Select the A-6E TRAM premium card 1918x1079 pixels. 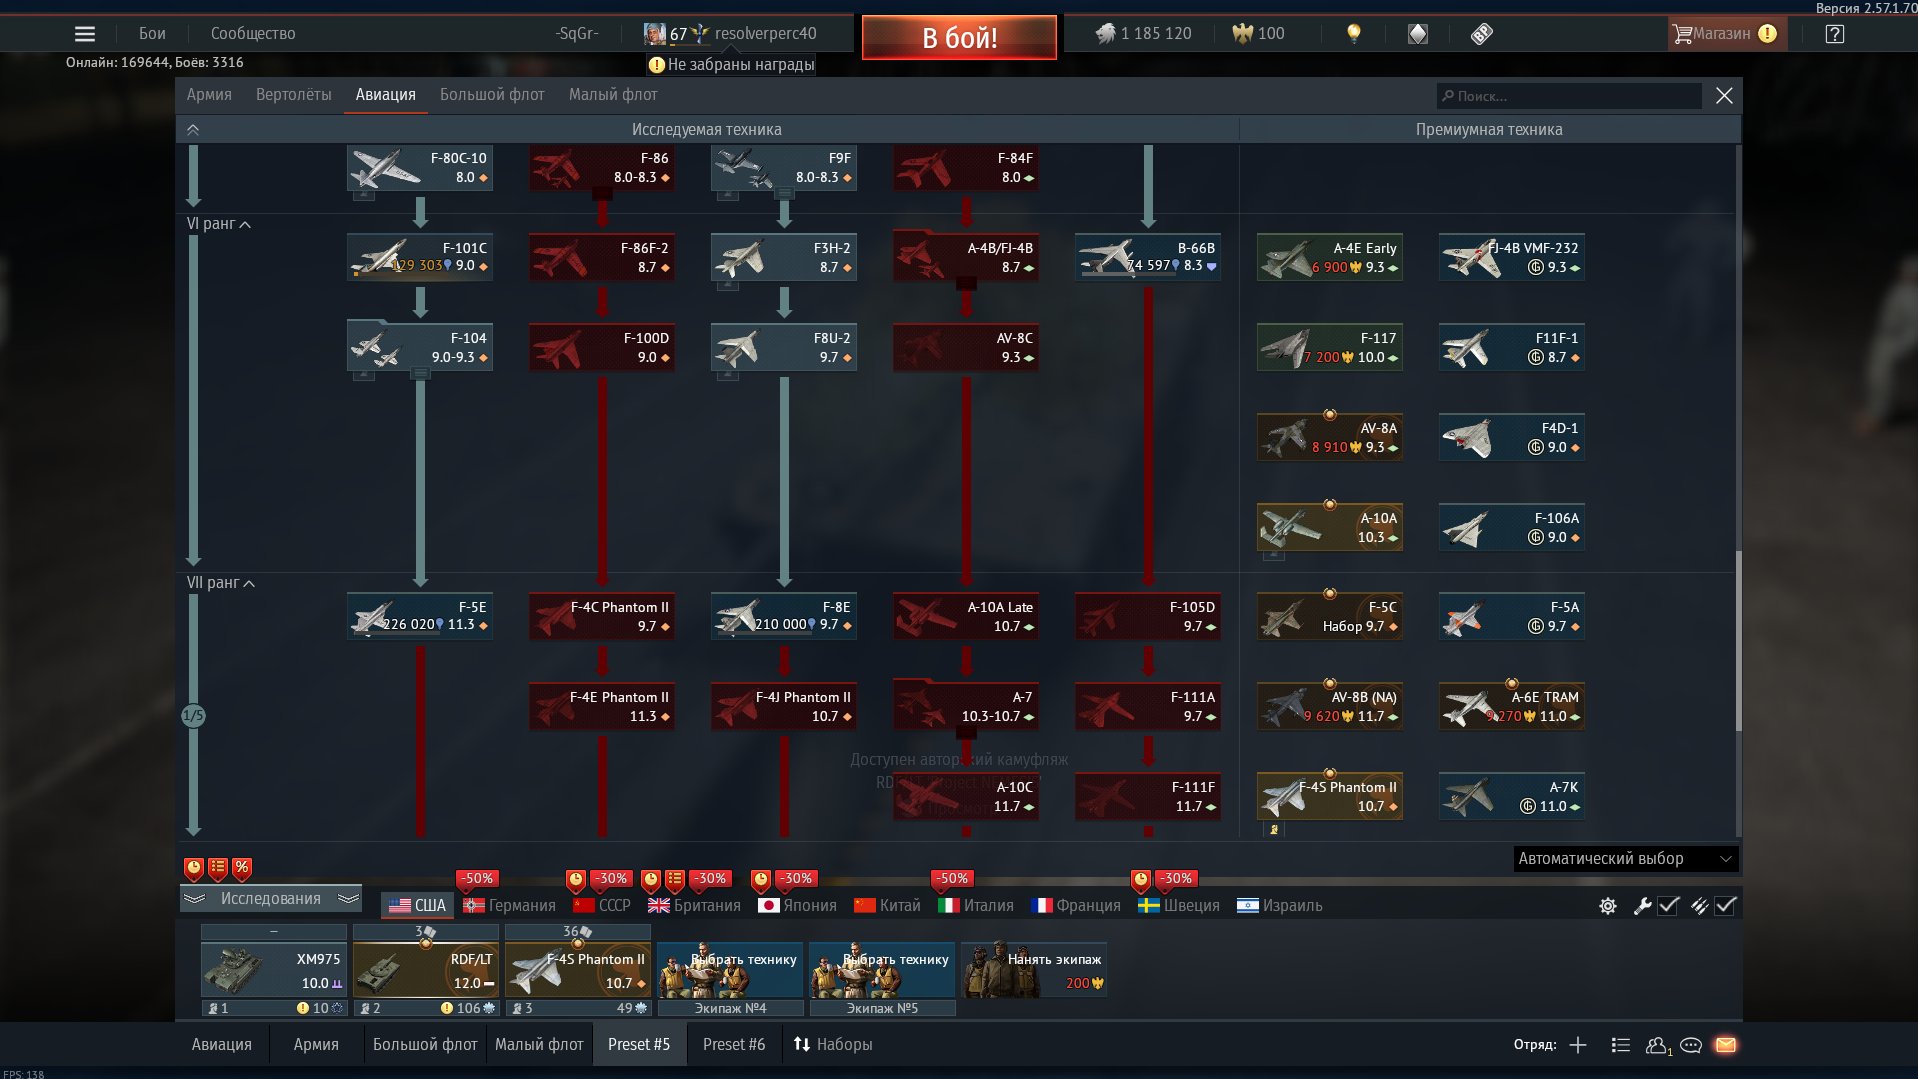[1512, 707]
